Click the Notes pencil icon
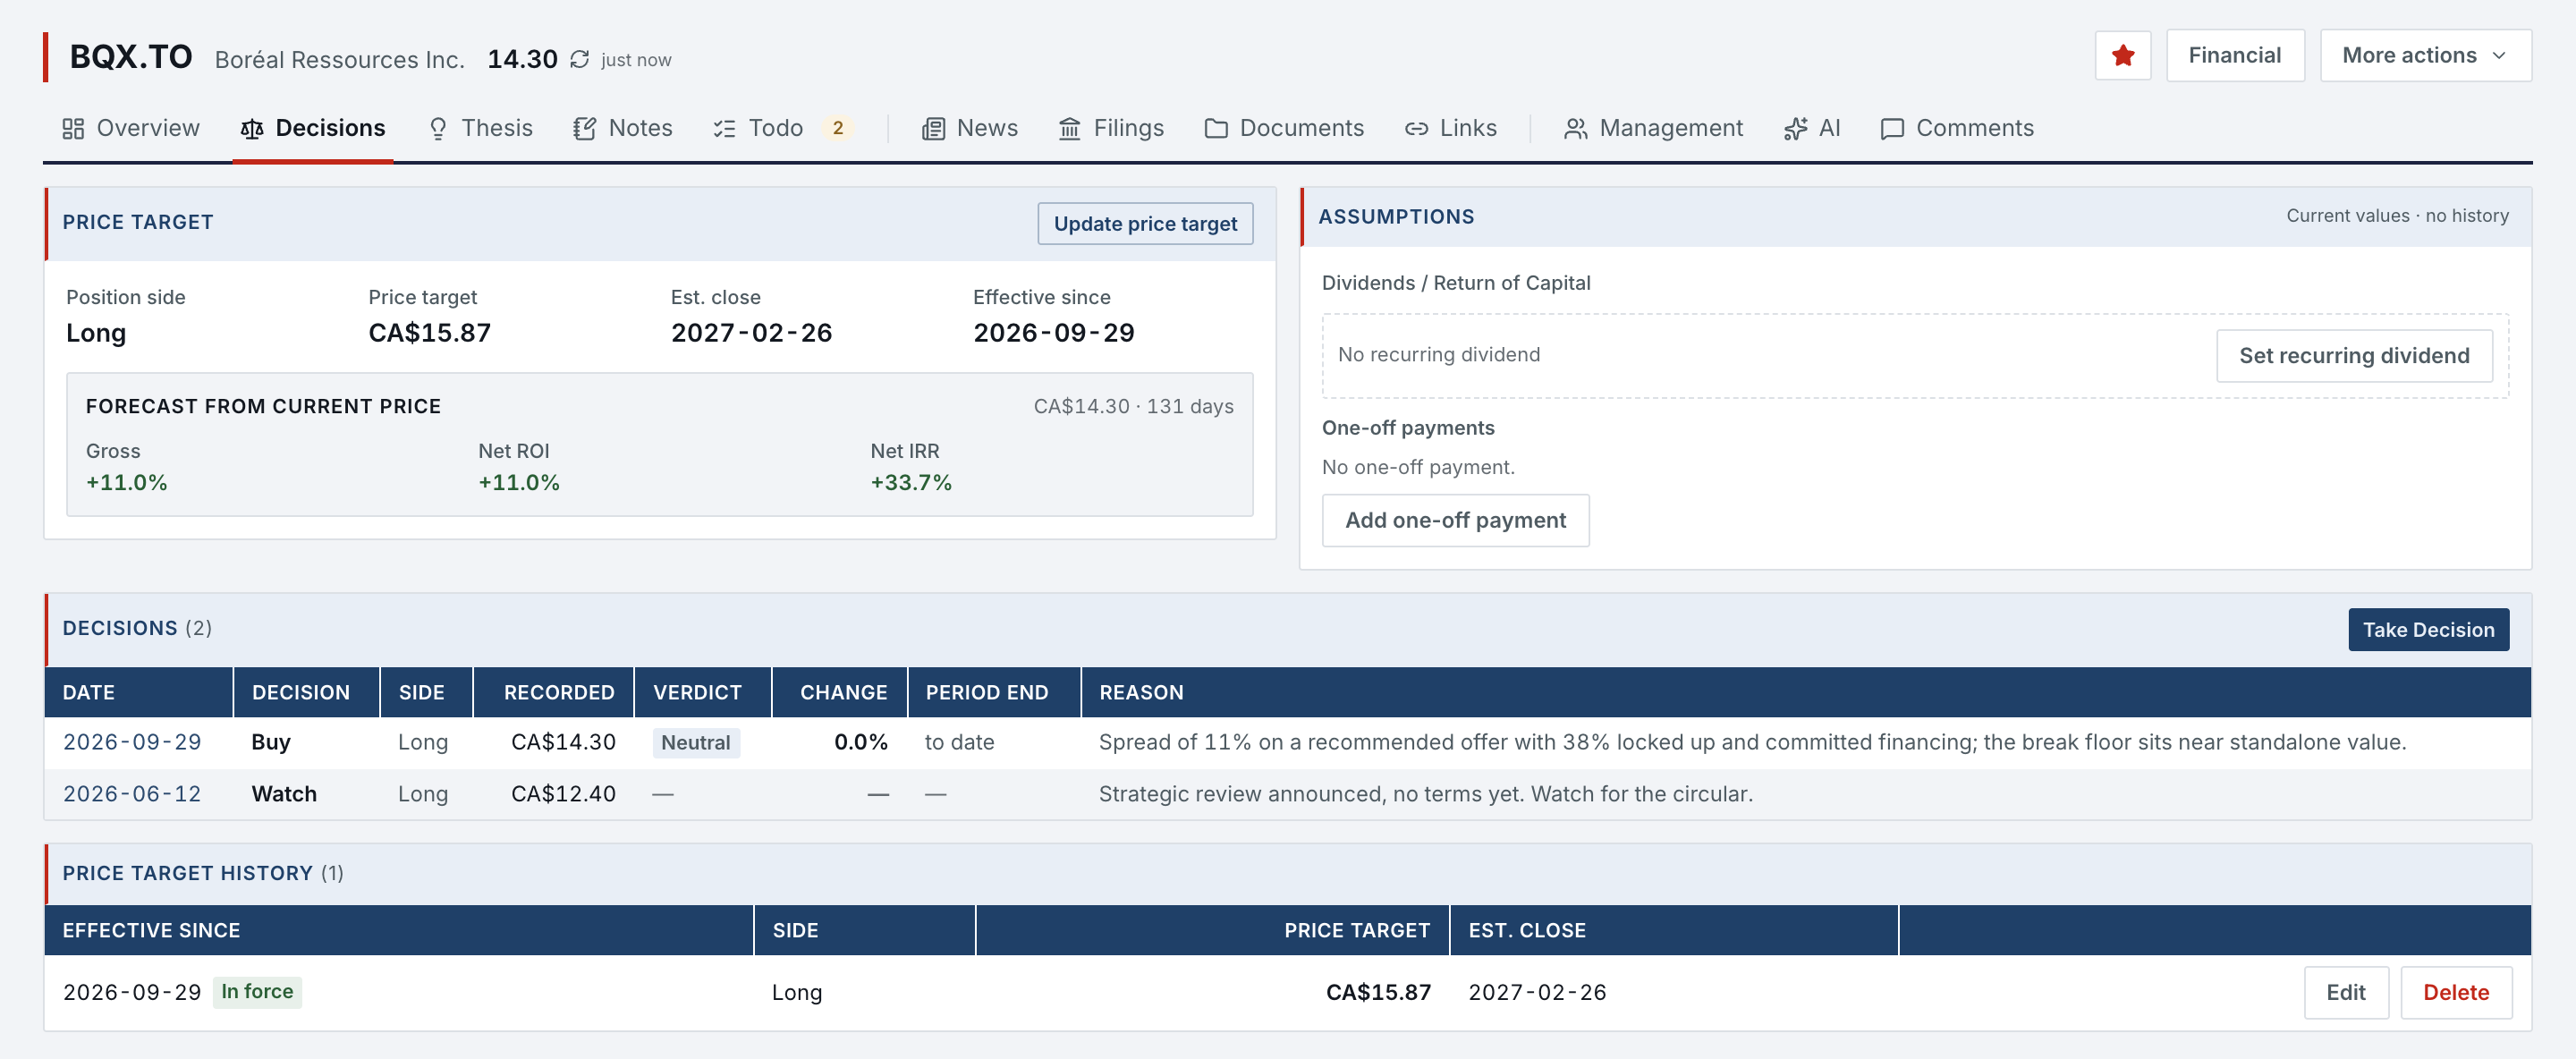Image resolution: width=2576 pixels, height=1059 pixels. coord(585,129)
